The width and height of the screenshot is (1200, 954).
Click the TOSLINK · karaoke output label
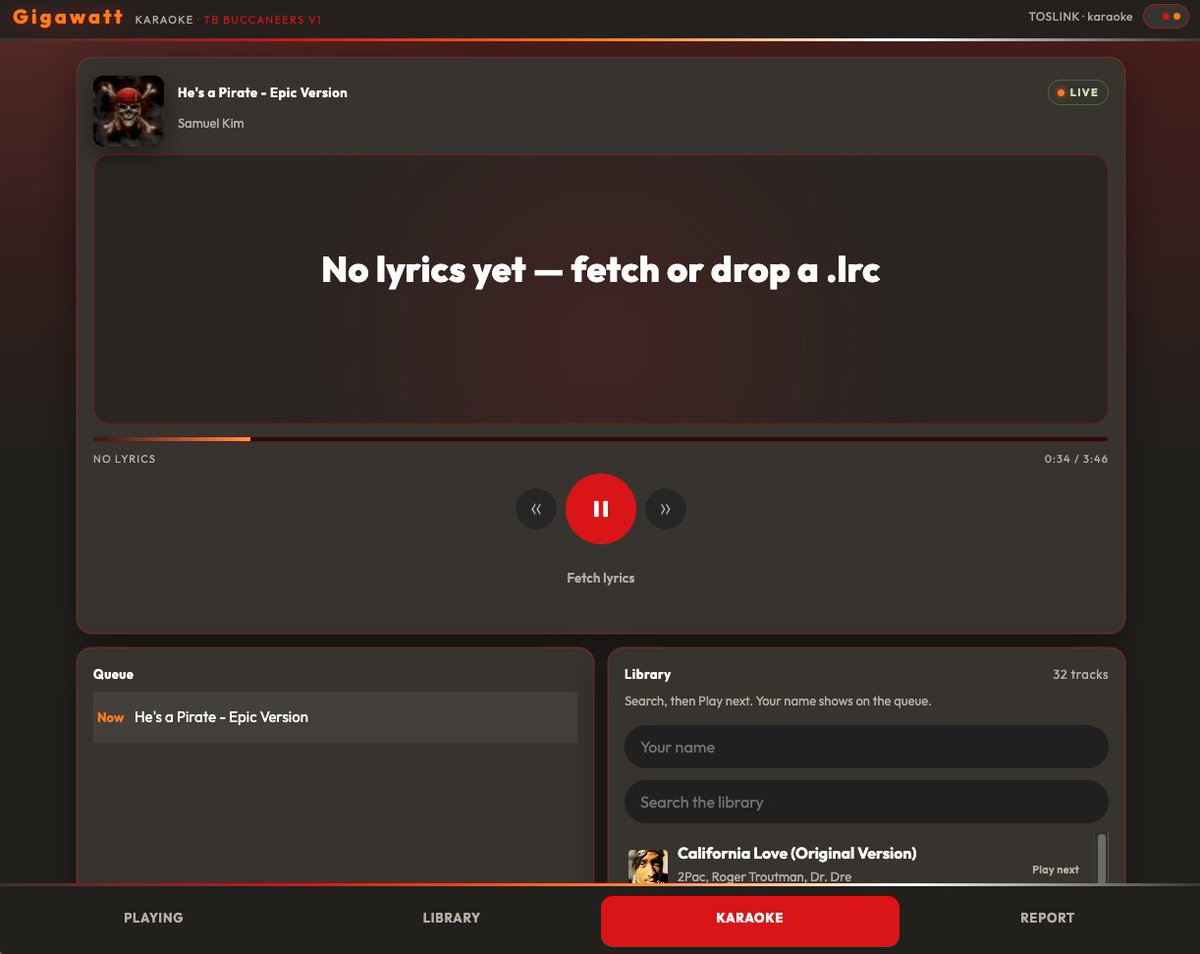(1080, 17)
